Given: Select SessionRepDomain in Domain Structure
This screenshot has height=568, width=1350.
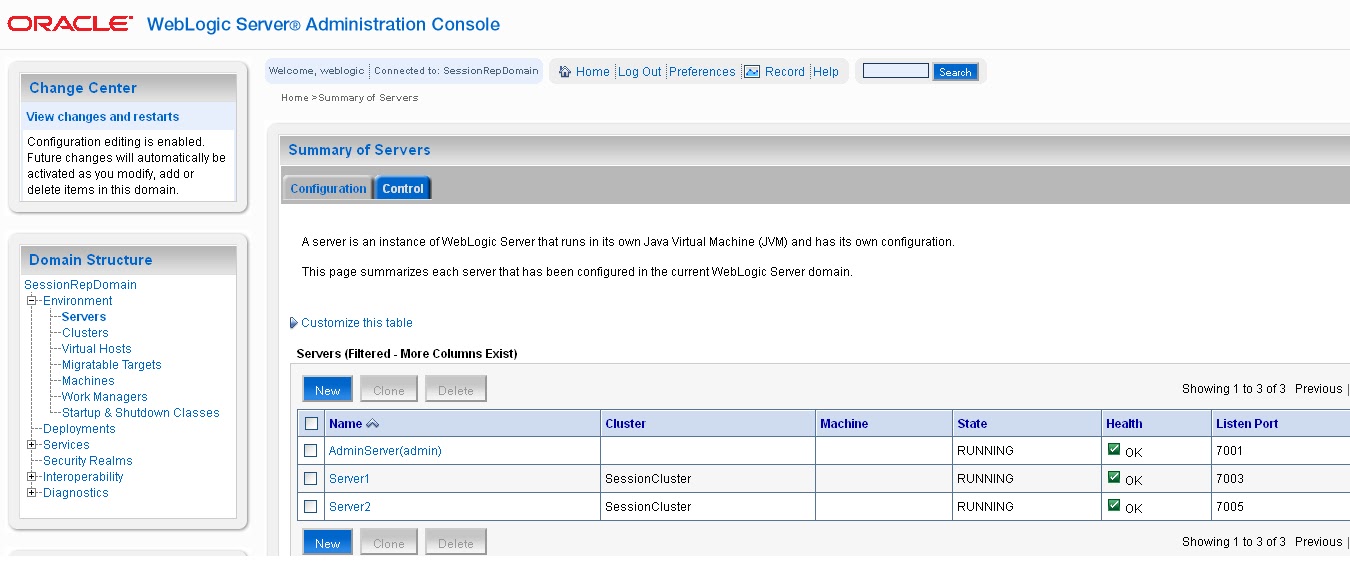Looking at the screenshot, I should coord(80,285).
